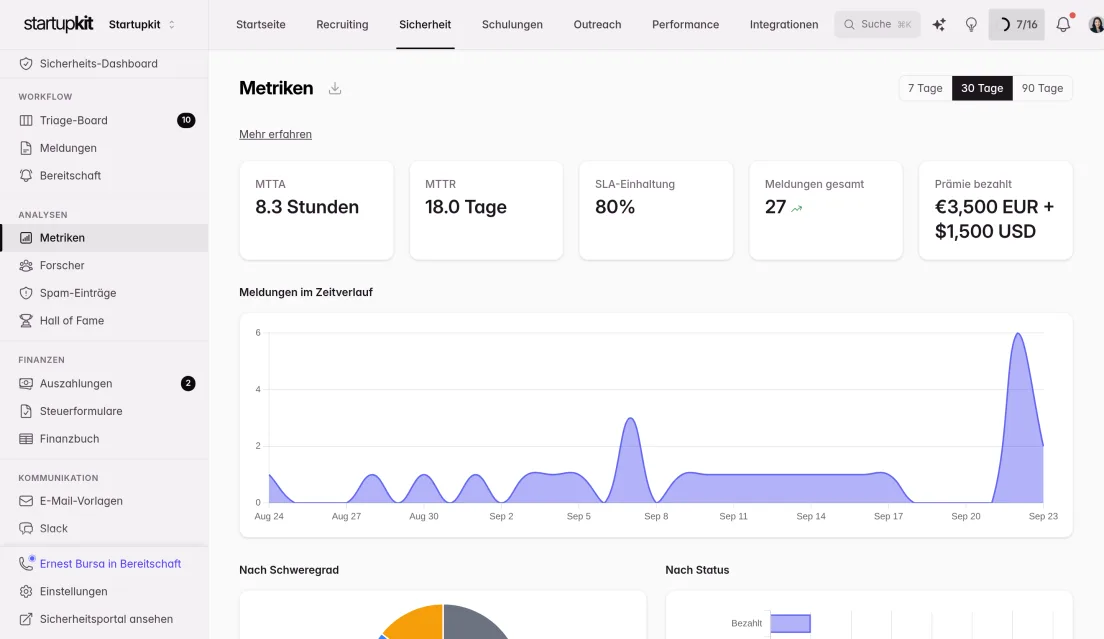Click the Slack chat icon

coord(26,529)
